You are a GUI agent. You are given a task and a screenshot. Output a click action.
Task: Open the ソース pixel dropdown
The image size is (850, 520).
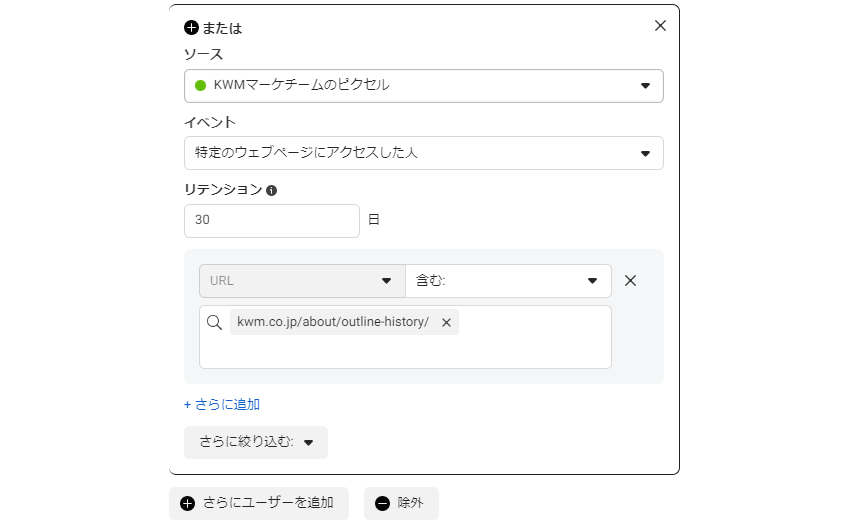click(x=423, y=86)
